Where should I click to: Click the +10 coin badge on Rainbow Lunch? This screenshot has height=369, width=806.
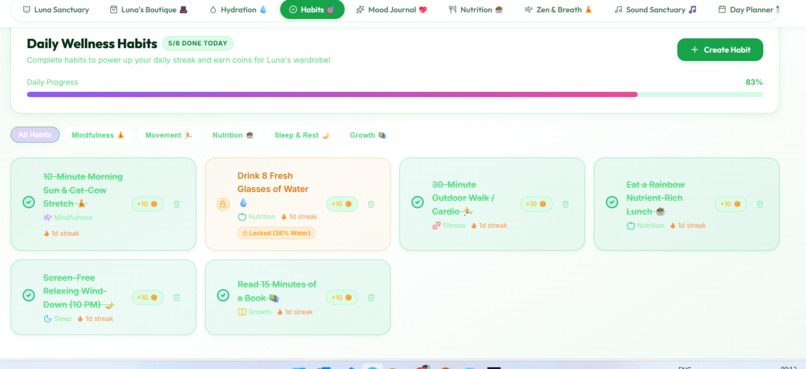[x=730, y=204]
